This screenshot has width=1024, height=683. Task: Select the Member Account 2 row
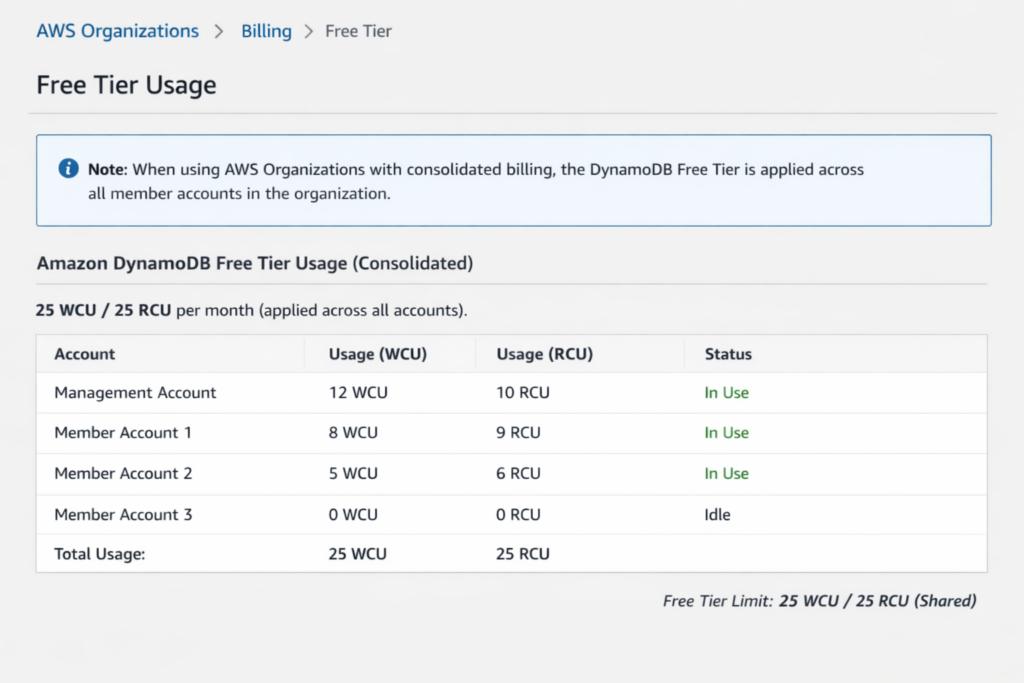tap(123, 473)
